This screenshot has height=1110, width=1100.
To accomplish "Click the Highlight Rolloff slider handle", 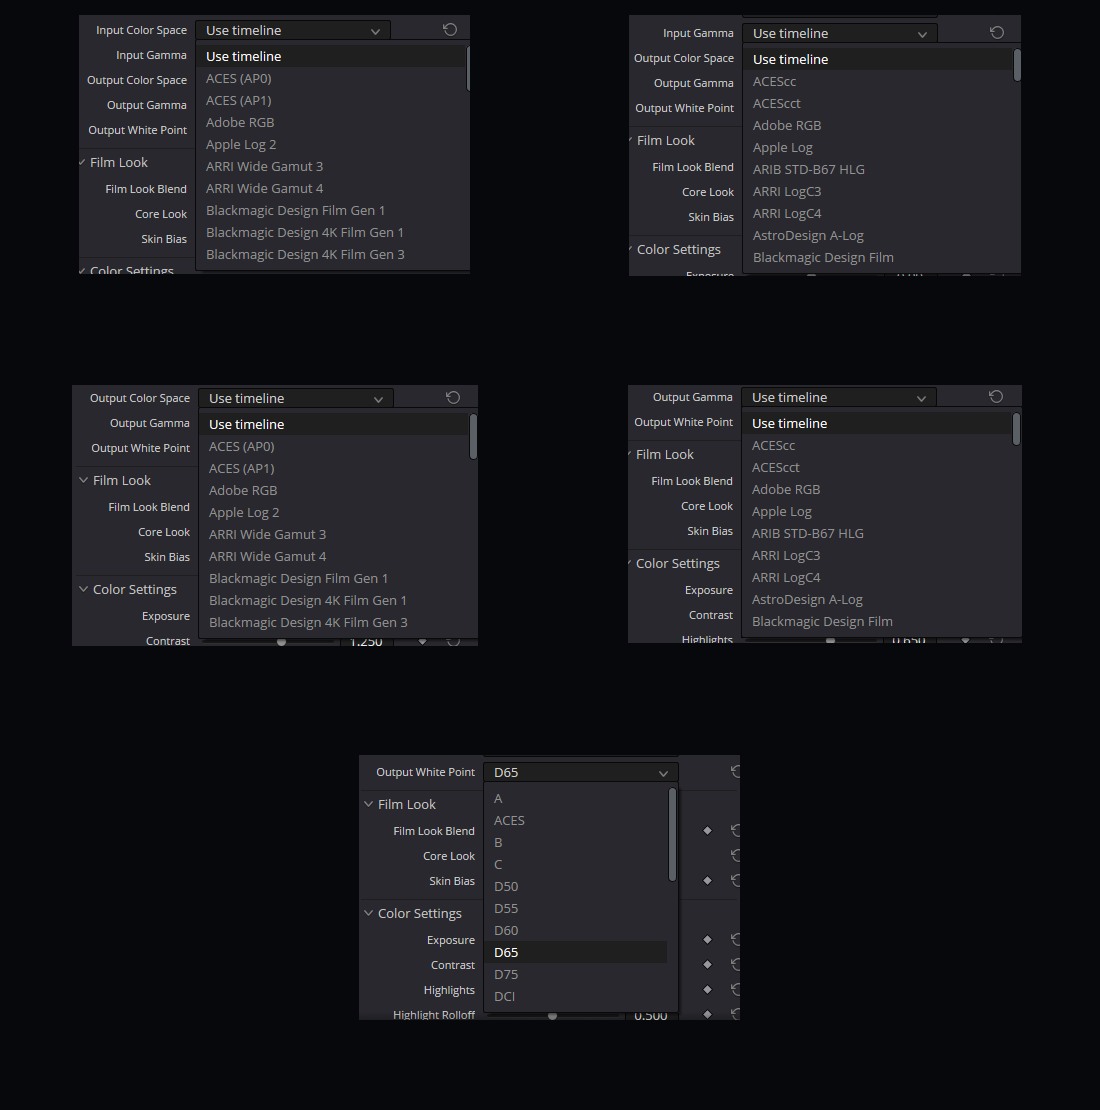I will 552,1016.
